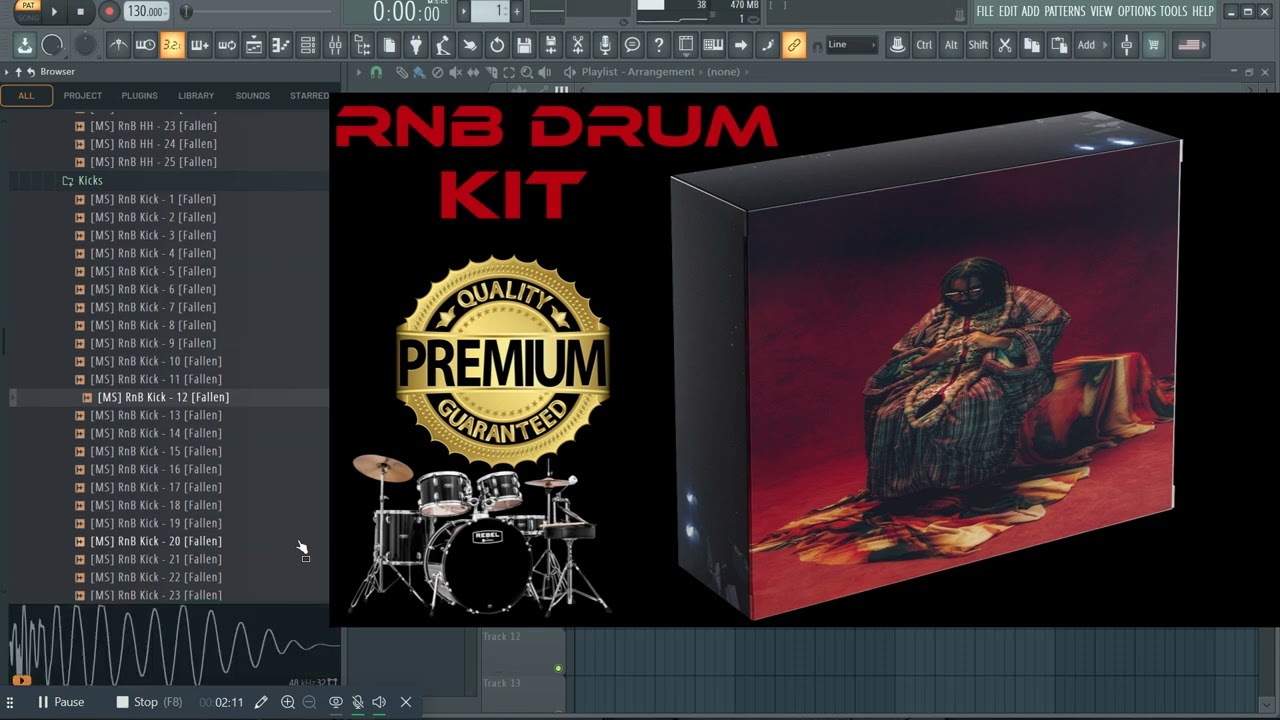This screenshot has width=1280, height=720.
Task: Click the shopping cart content library icon
Action: click(x=1153, y=45)
